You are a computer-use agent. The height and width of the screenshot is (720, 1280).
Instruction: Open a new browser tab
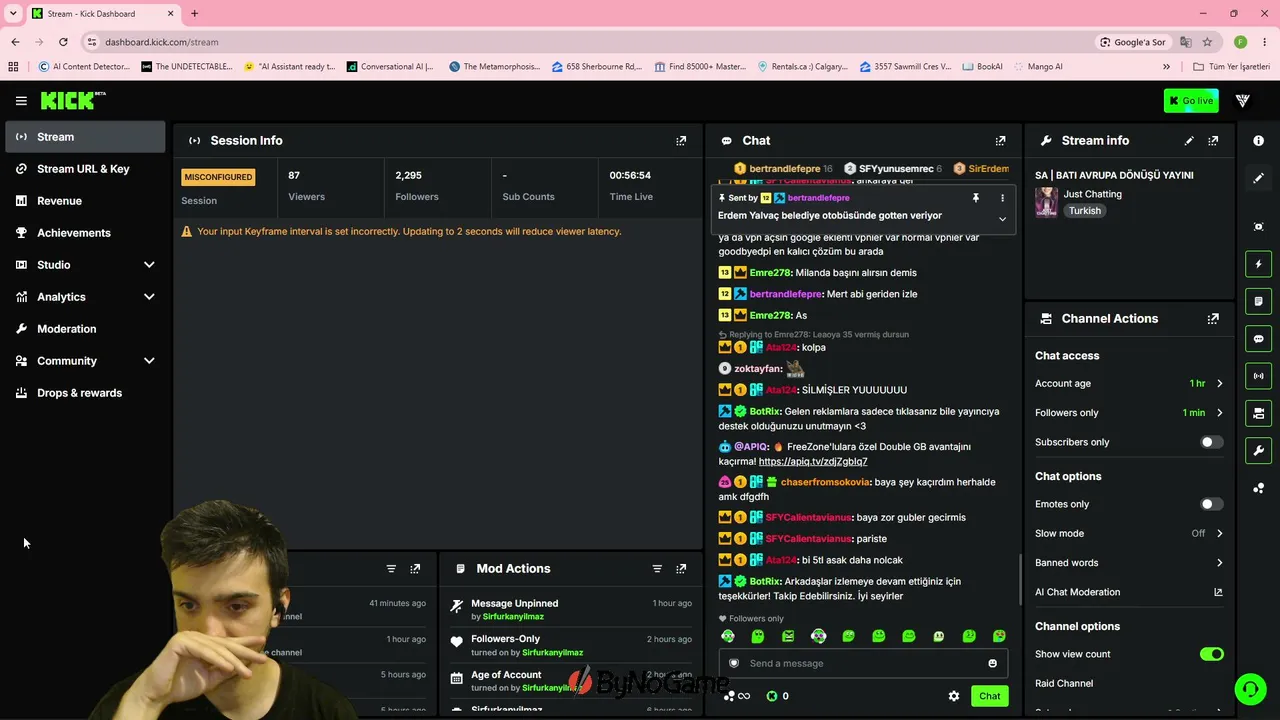click(194, 14)
